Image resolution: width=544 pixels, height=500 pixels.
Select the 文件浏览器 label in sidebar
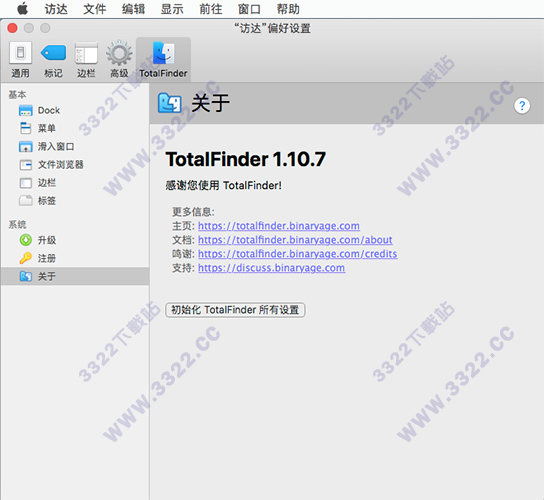pyautogui.click(x=61, y=164)
